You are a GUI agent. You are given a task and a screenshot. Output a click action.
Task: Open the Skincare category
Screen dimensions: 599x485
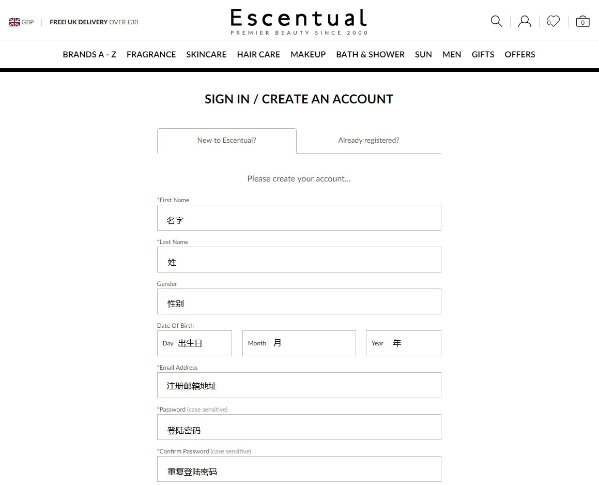(x=206, y=54)
